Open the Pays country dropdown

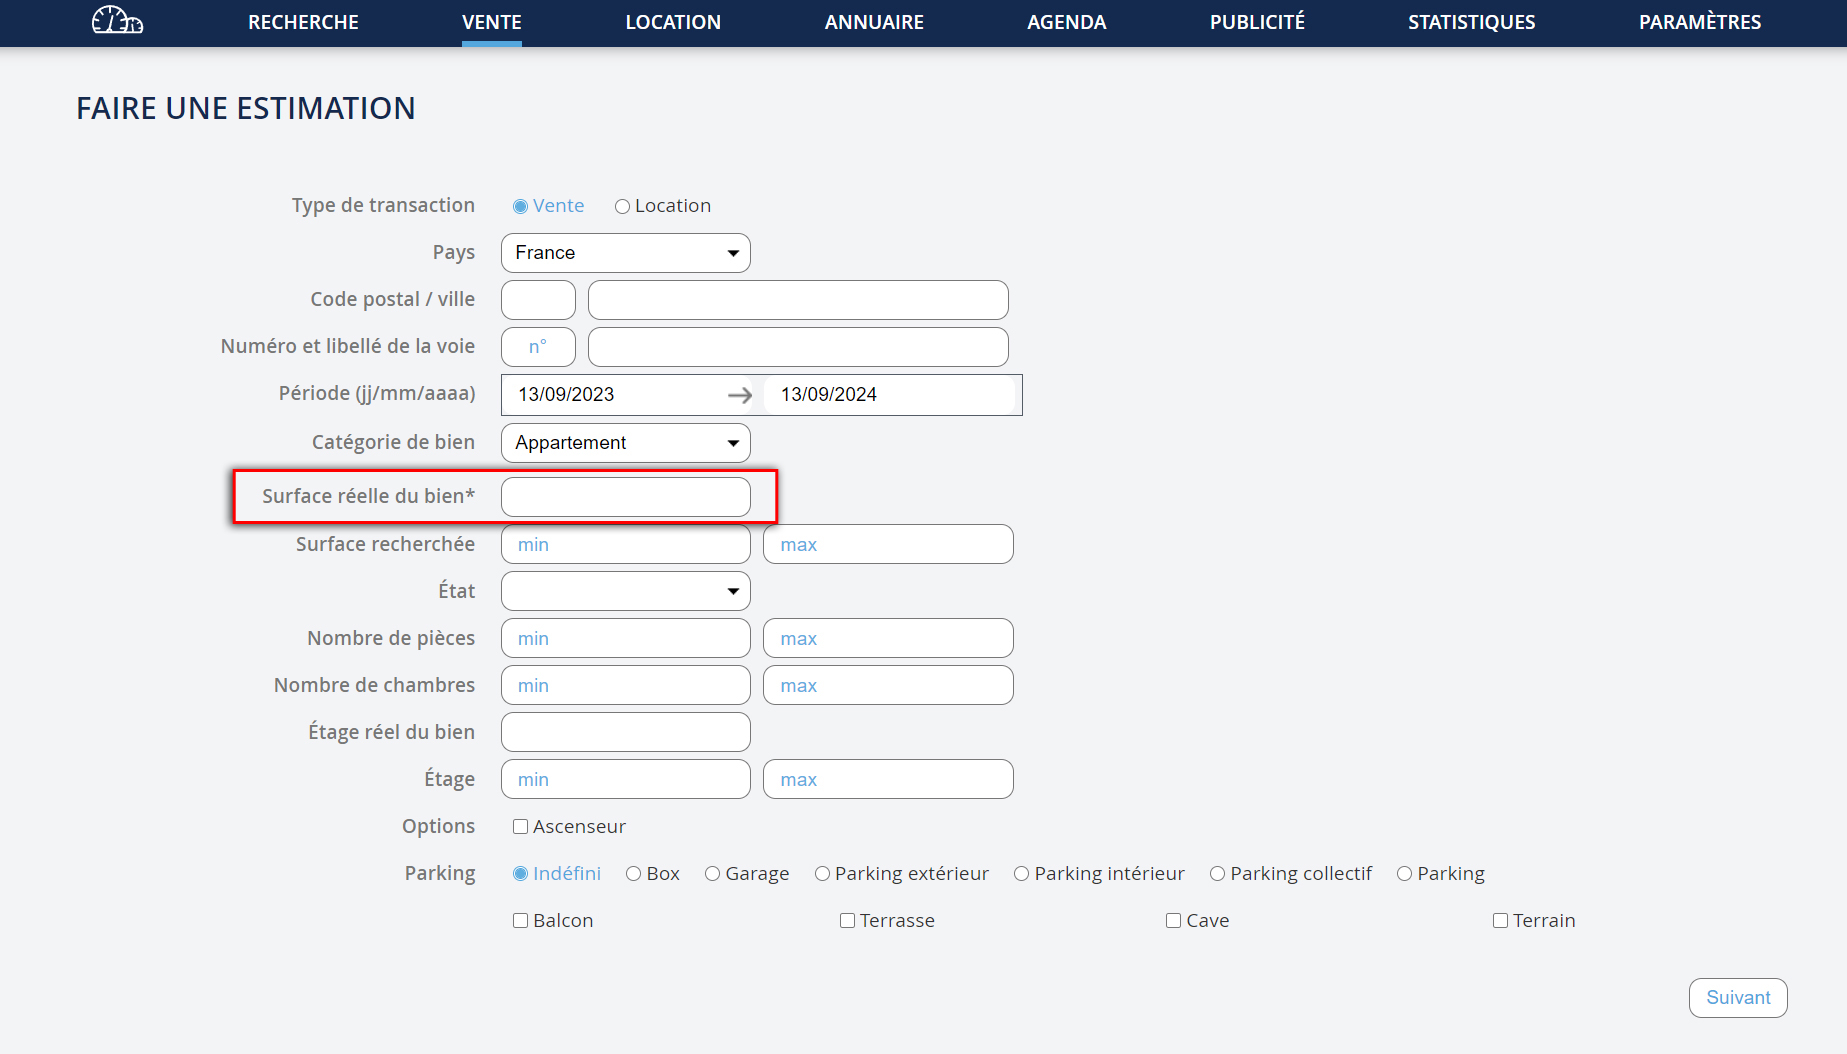[625, 253]
